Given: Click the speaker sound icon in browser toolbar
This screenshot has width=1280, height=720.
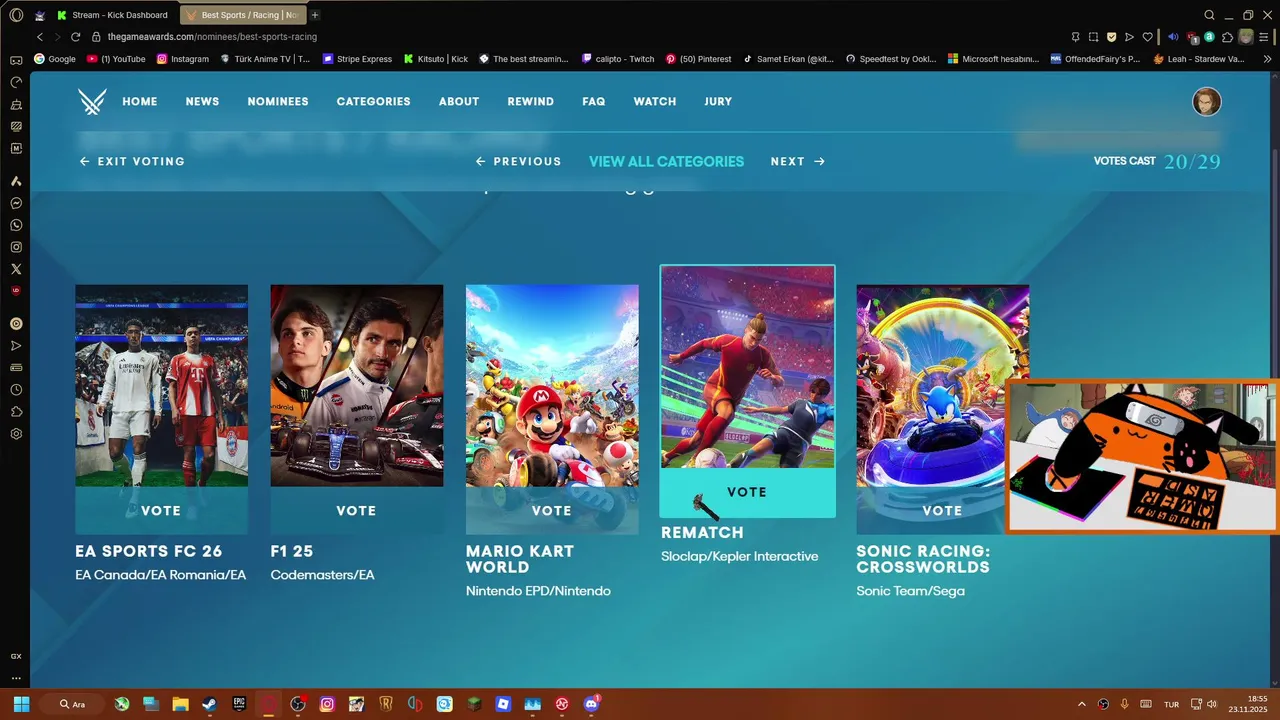Looking at the screenshot, I should [x=1174, y=37].
